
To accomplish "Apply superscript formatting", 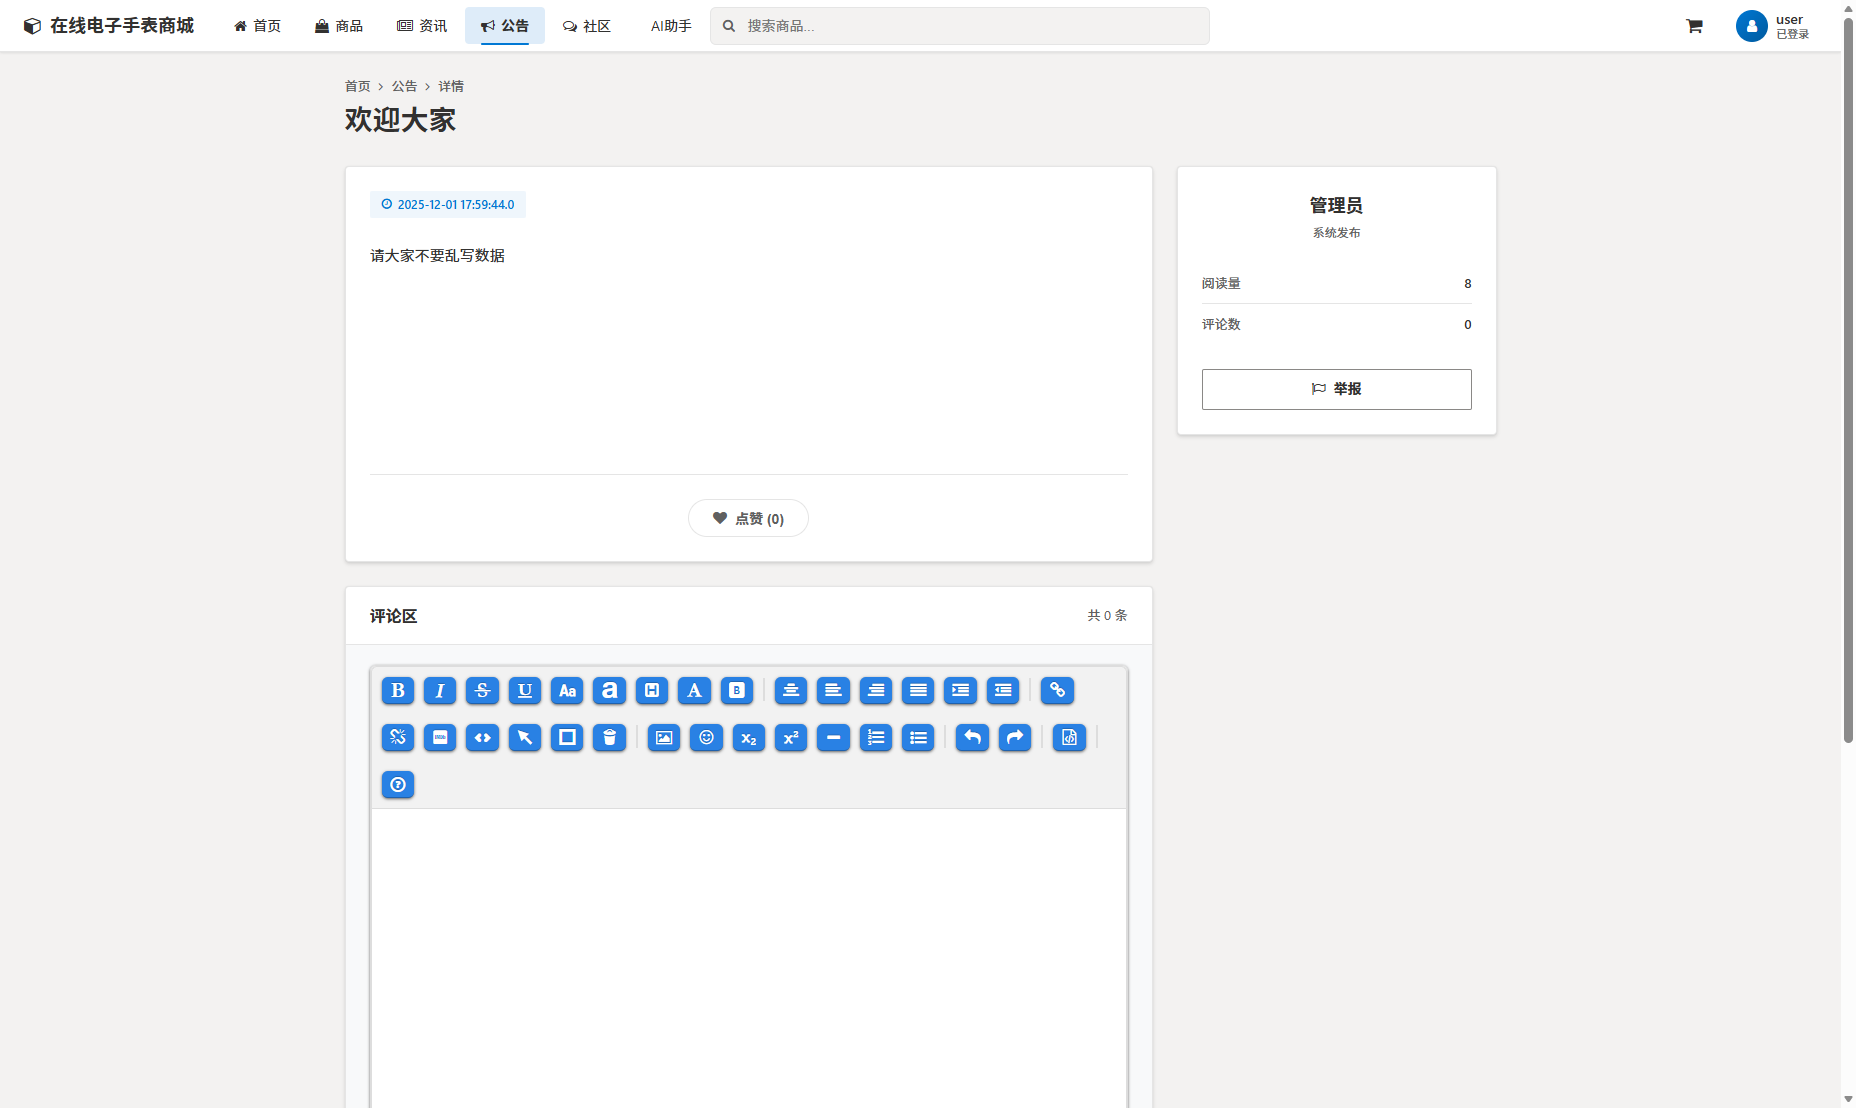I will tap(790, 738).
